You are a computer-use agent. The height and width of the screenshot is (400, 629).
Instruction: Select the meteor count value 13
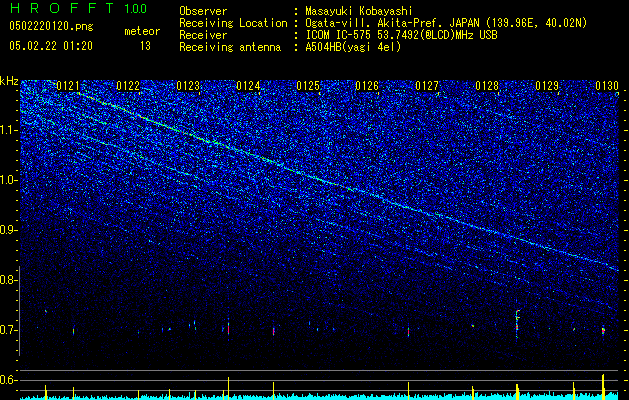(x=145, y=46)
